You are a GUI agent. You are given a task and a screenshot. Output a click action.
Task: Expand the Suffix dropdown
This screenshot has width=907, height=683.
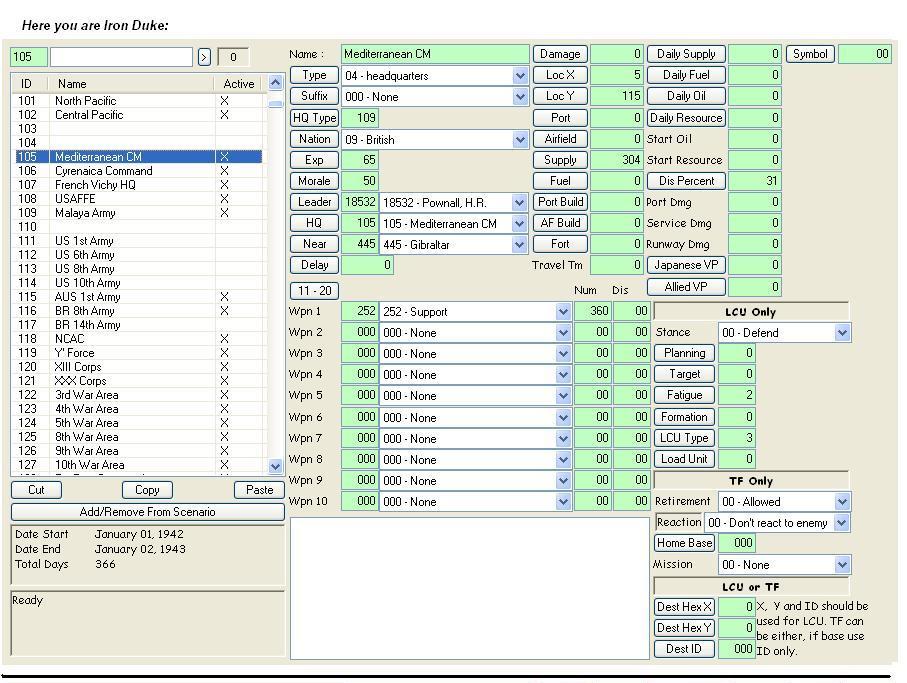pos(520,97)
